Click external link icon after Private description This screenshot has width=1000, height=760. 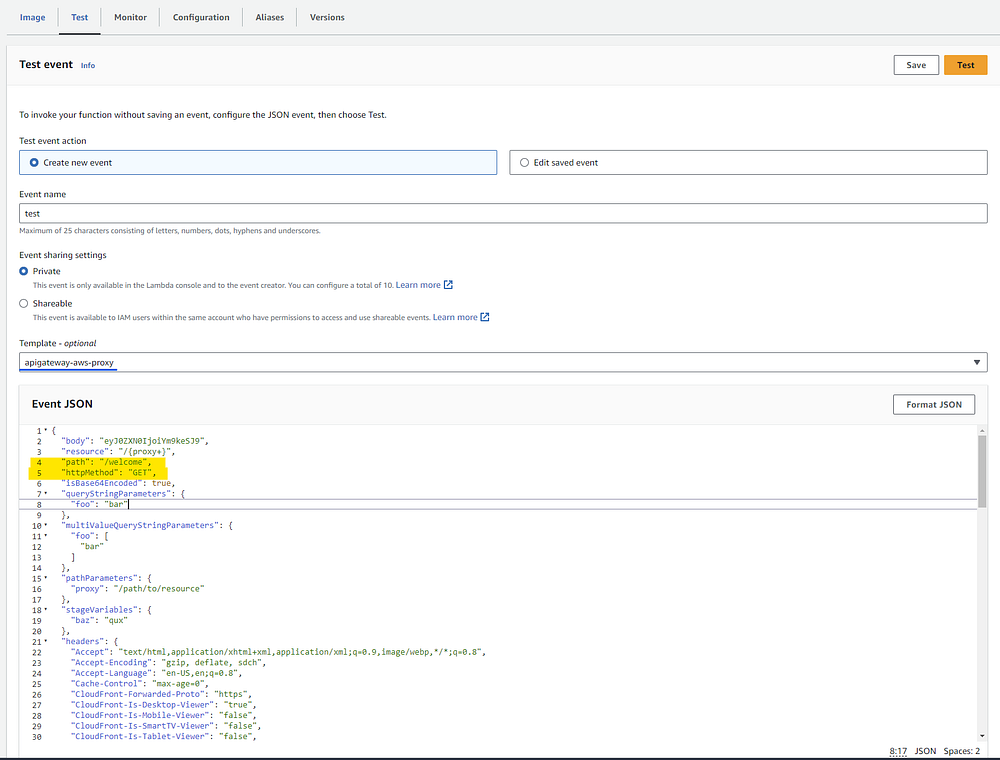448,285
